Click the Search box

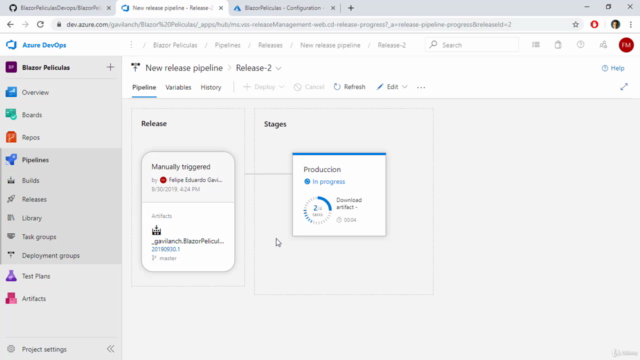[x=472, y=45]
